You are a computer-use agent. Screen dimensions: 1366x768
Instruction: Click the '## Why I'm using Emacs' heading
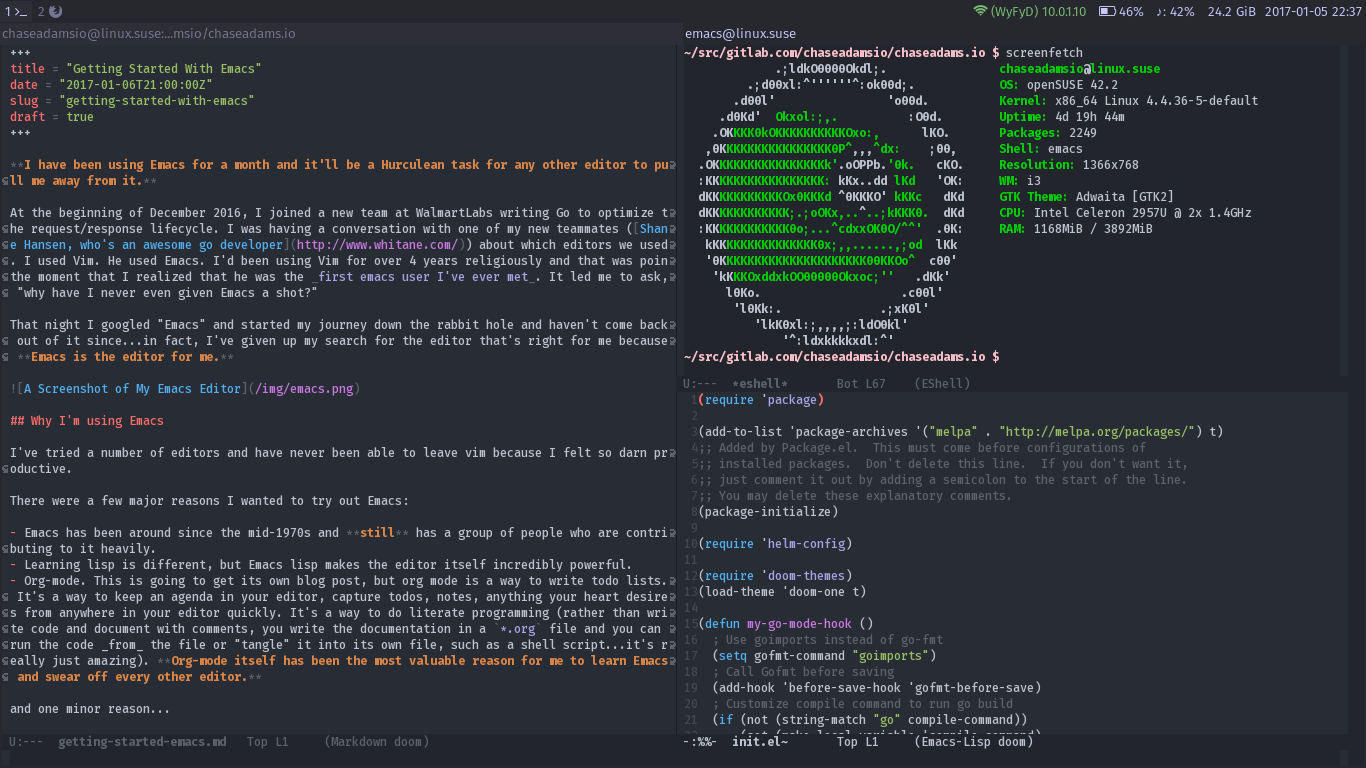pyautogui.click(x=86, y=420)
